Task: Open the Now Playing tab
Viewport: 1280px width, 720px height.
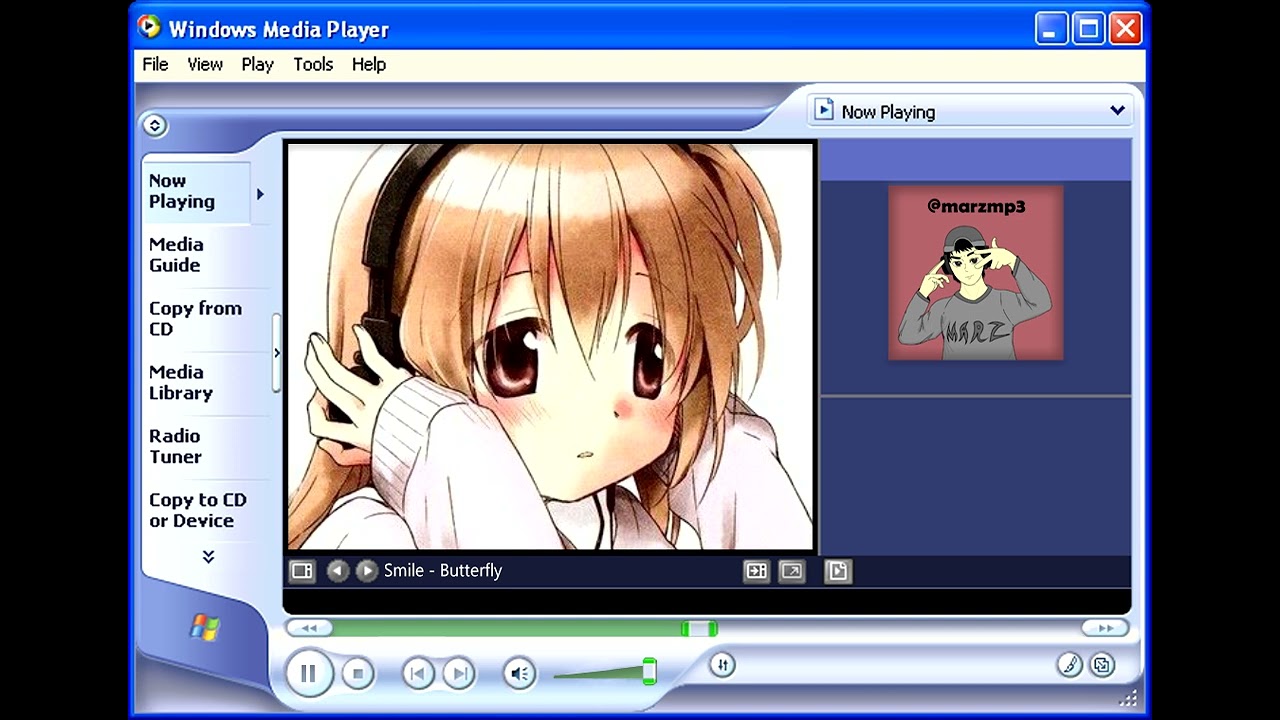Action: (196, 191)
